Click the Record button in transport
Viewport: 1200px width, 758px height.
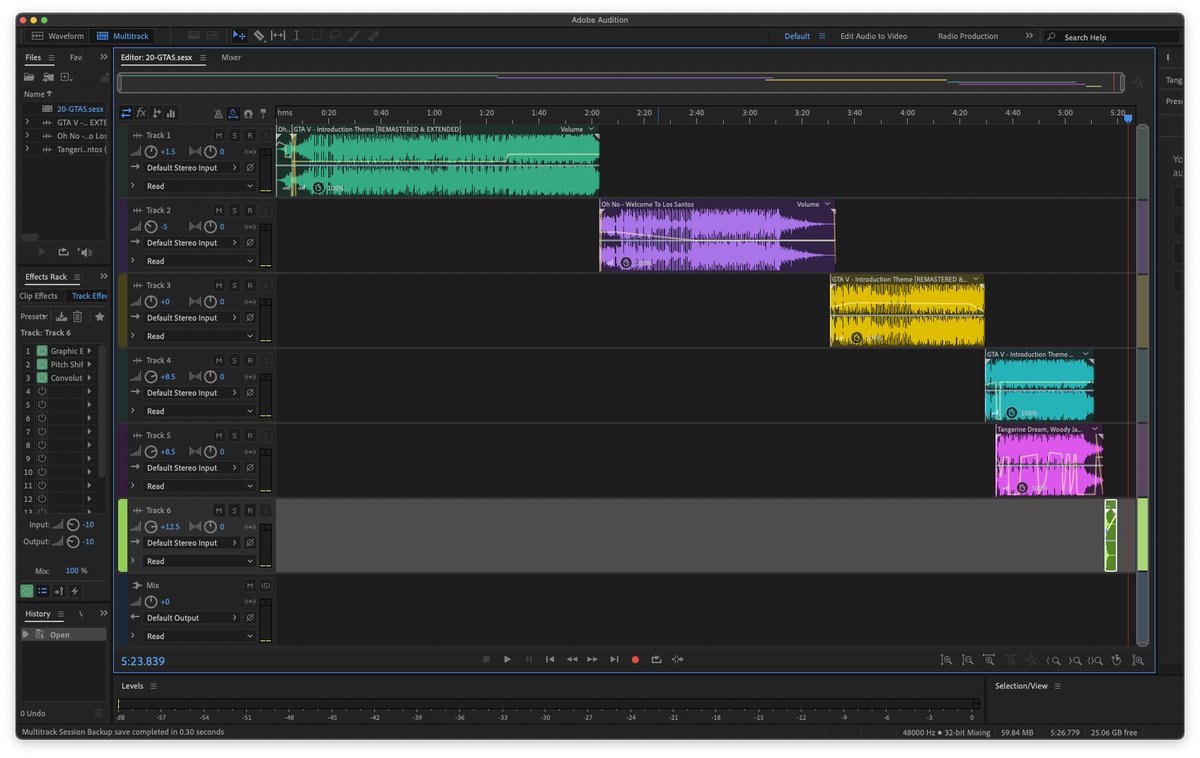point(635,659)
